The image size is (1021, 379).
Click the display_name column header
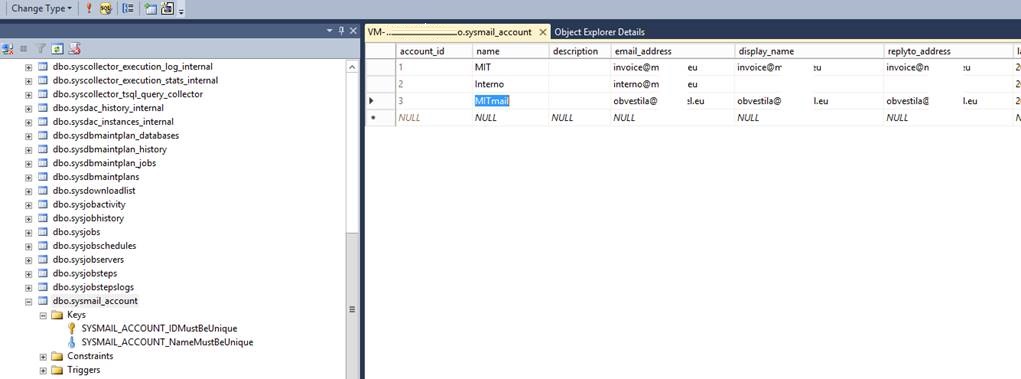pos(808,51)
